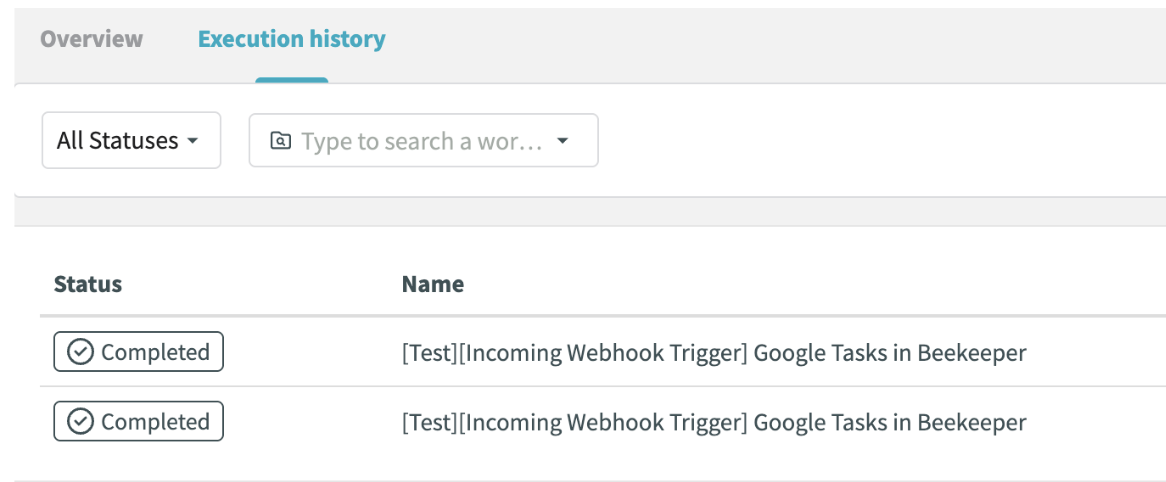Click the 'Completed' text in first row
1166x482 pixels.
point(155,352)
